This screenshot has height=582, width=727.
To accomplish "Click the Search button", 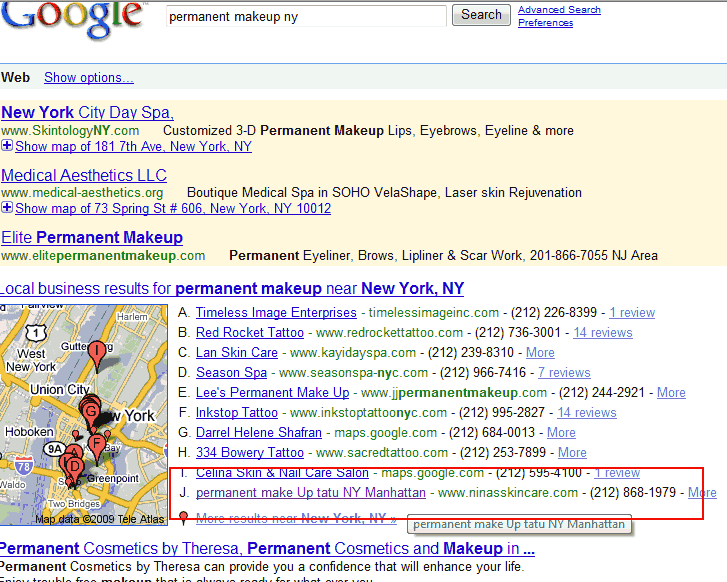I will pos(481,15).
